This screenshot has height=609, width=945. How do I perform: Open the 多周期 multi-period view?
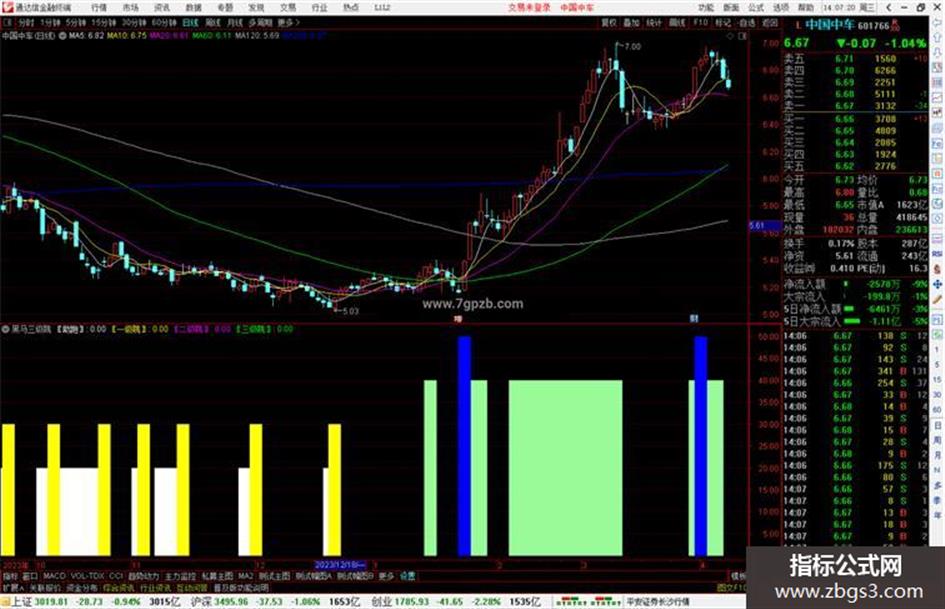pyautogui.click(x=260, y=22)
